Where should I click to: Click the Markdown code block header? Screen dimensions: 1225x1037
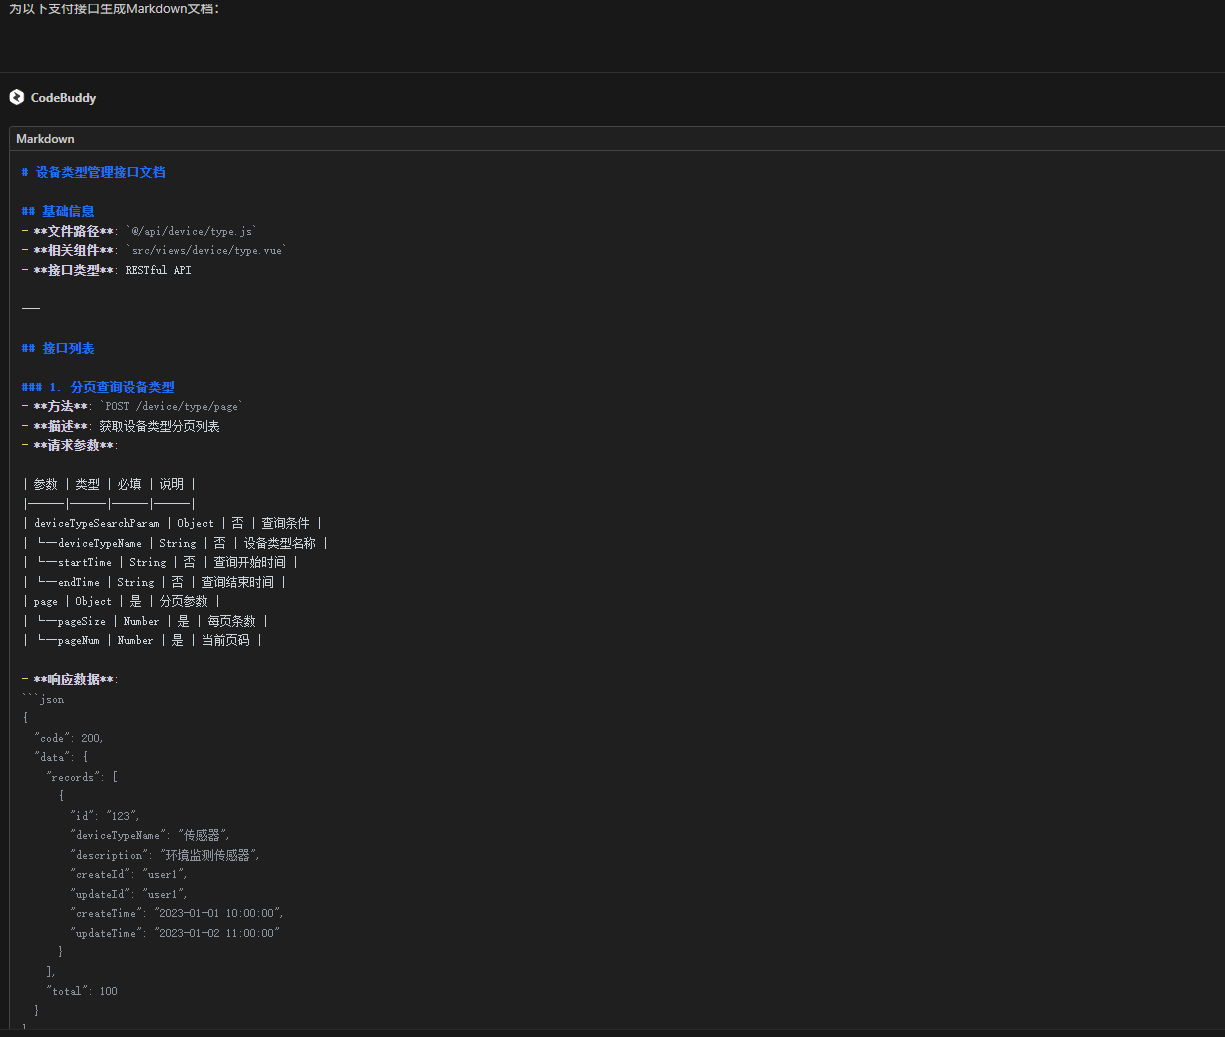click(616, 139)
